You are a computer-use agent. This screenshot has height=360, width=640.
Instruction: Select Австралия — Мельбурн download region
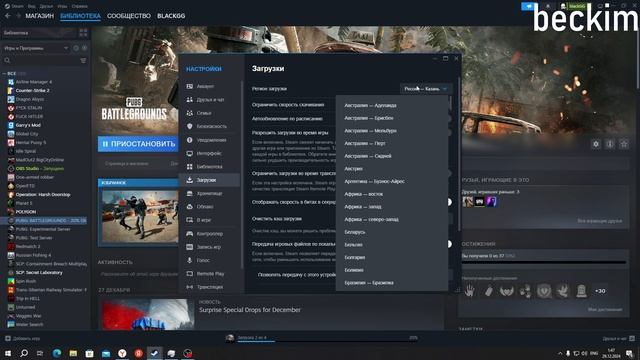[370, 131]
